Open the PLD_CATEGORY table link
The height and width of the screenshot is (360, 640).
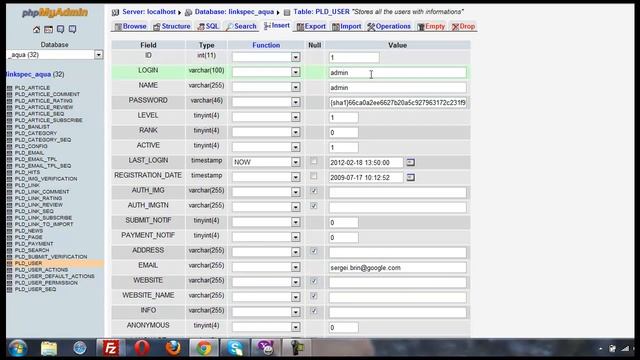[x=36, y=133]
